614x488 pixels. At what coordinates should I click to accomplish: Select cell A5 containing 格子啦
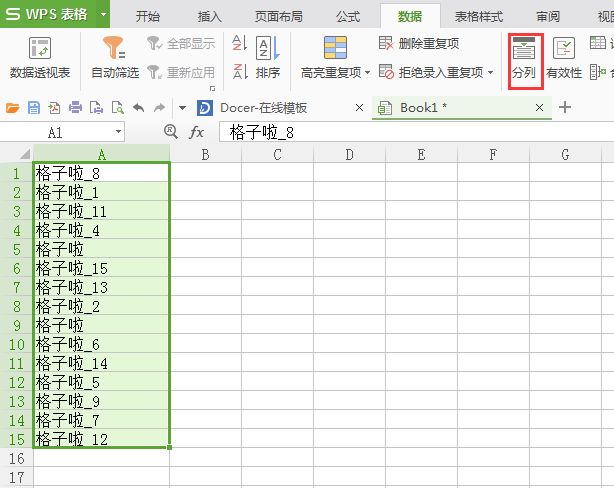click(101, 249)
